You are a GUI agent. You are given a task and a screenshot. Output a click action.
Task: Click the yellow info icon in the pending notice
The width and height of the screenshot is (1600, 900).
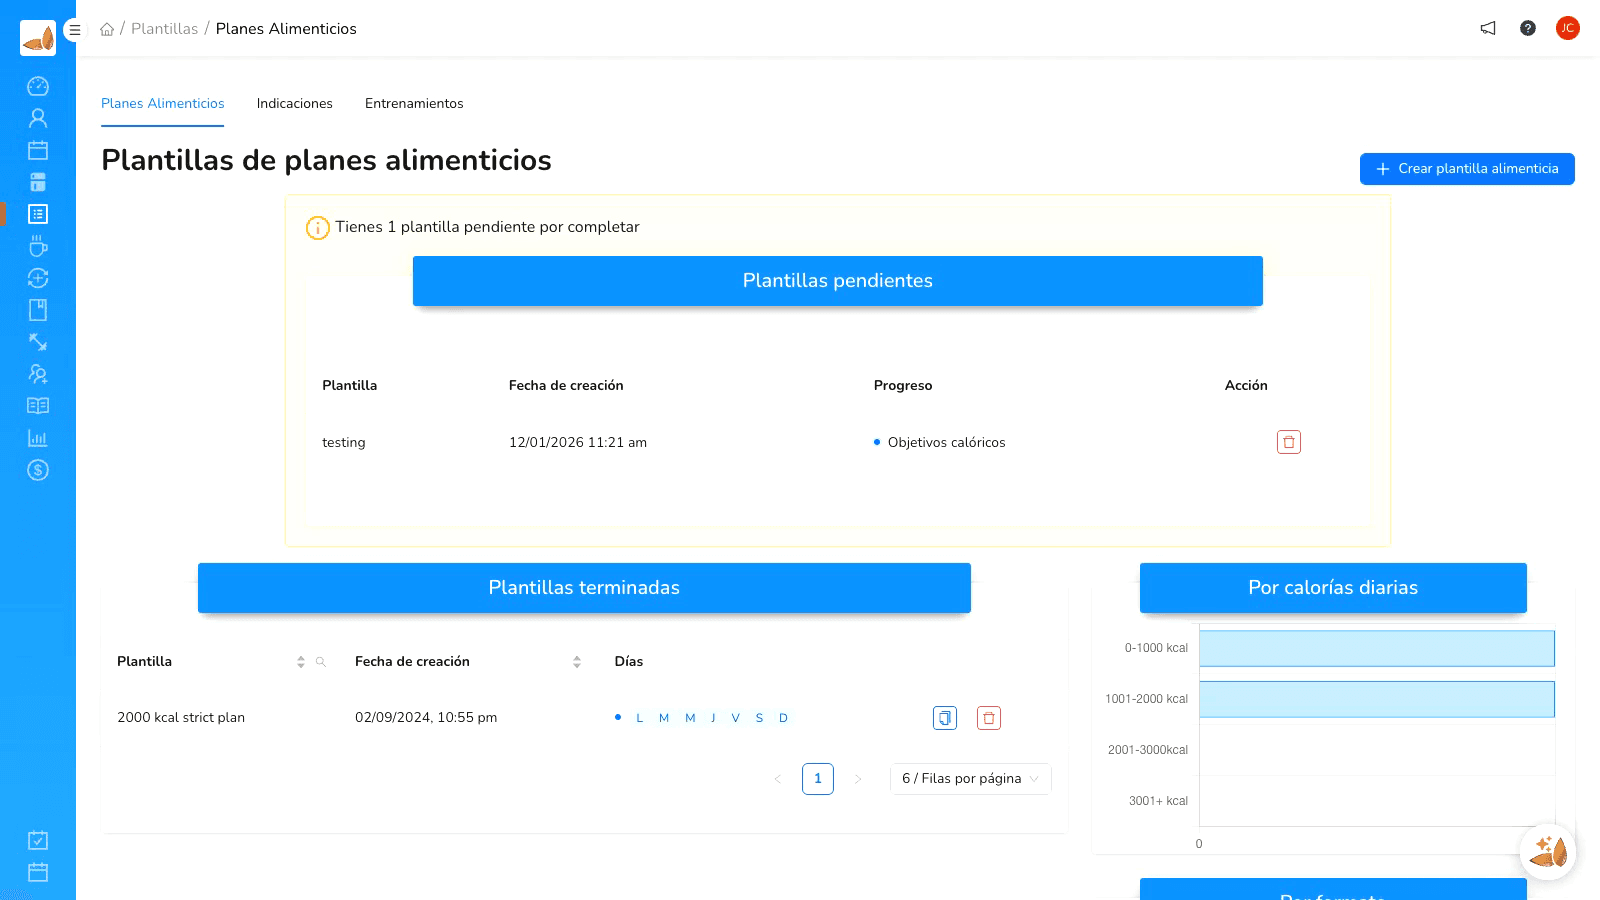click(318, 228)
